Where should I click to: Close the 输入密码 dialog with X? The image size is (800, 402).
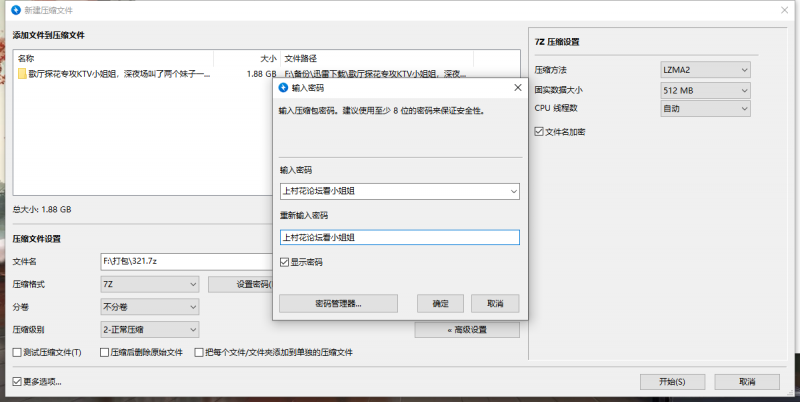517,88
